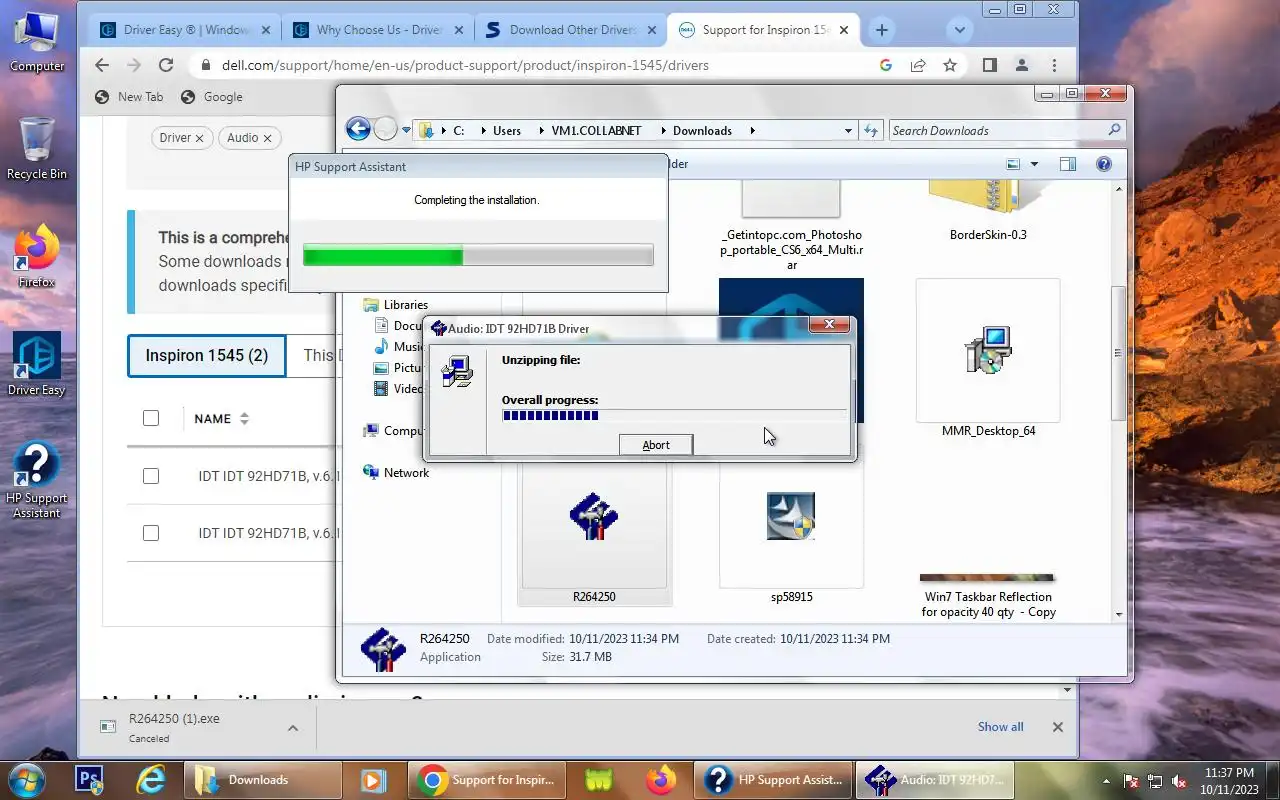Expand the address bar history dropdown

(848, 130)
